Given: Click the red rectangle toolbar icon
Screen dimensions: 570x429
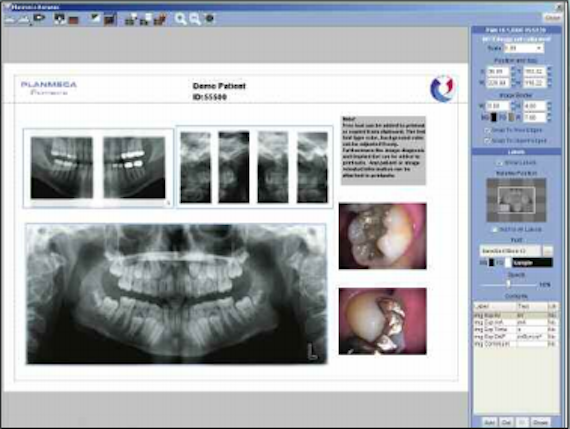Looking at the screenshot, I should [x=73, y=20].
